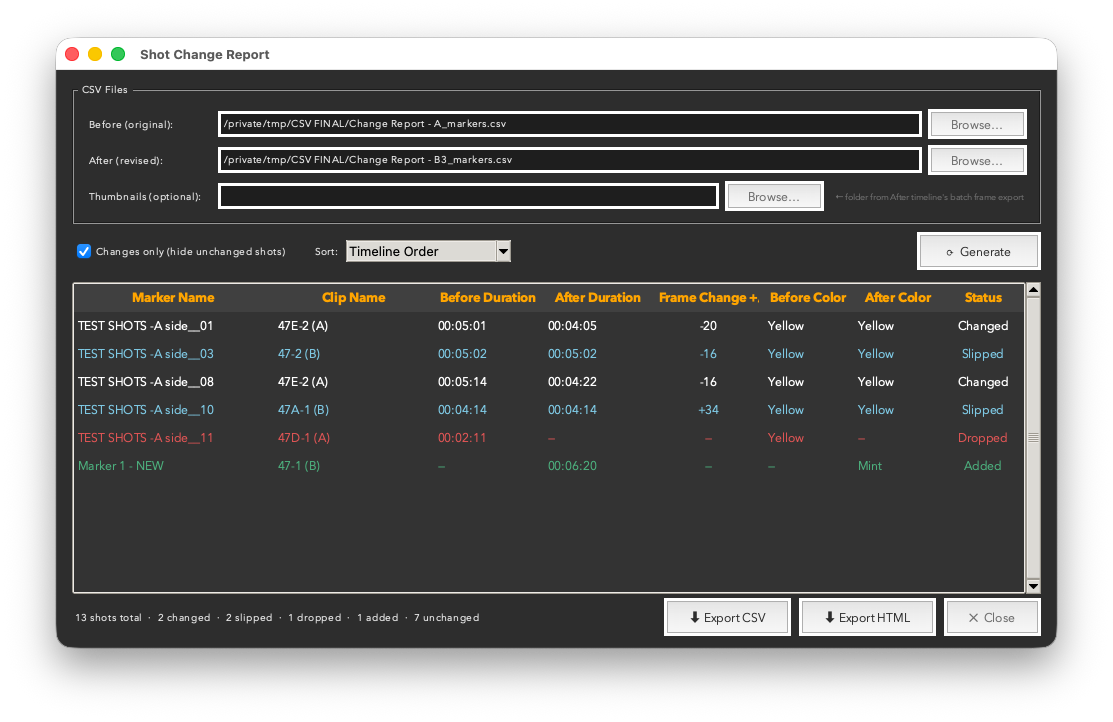The image size is (1113, 722).
Task: Click the table scrollbar up arrow
Action: [x=1034, y=290]
